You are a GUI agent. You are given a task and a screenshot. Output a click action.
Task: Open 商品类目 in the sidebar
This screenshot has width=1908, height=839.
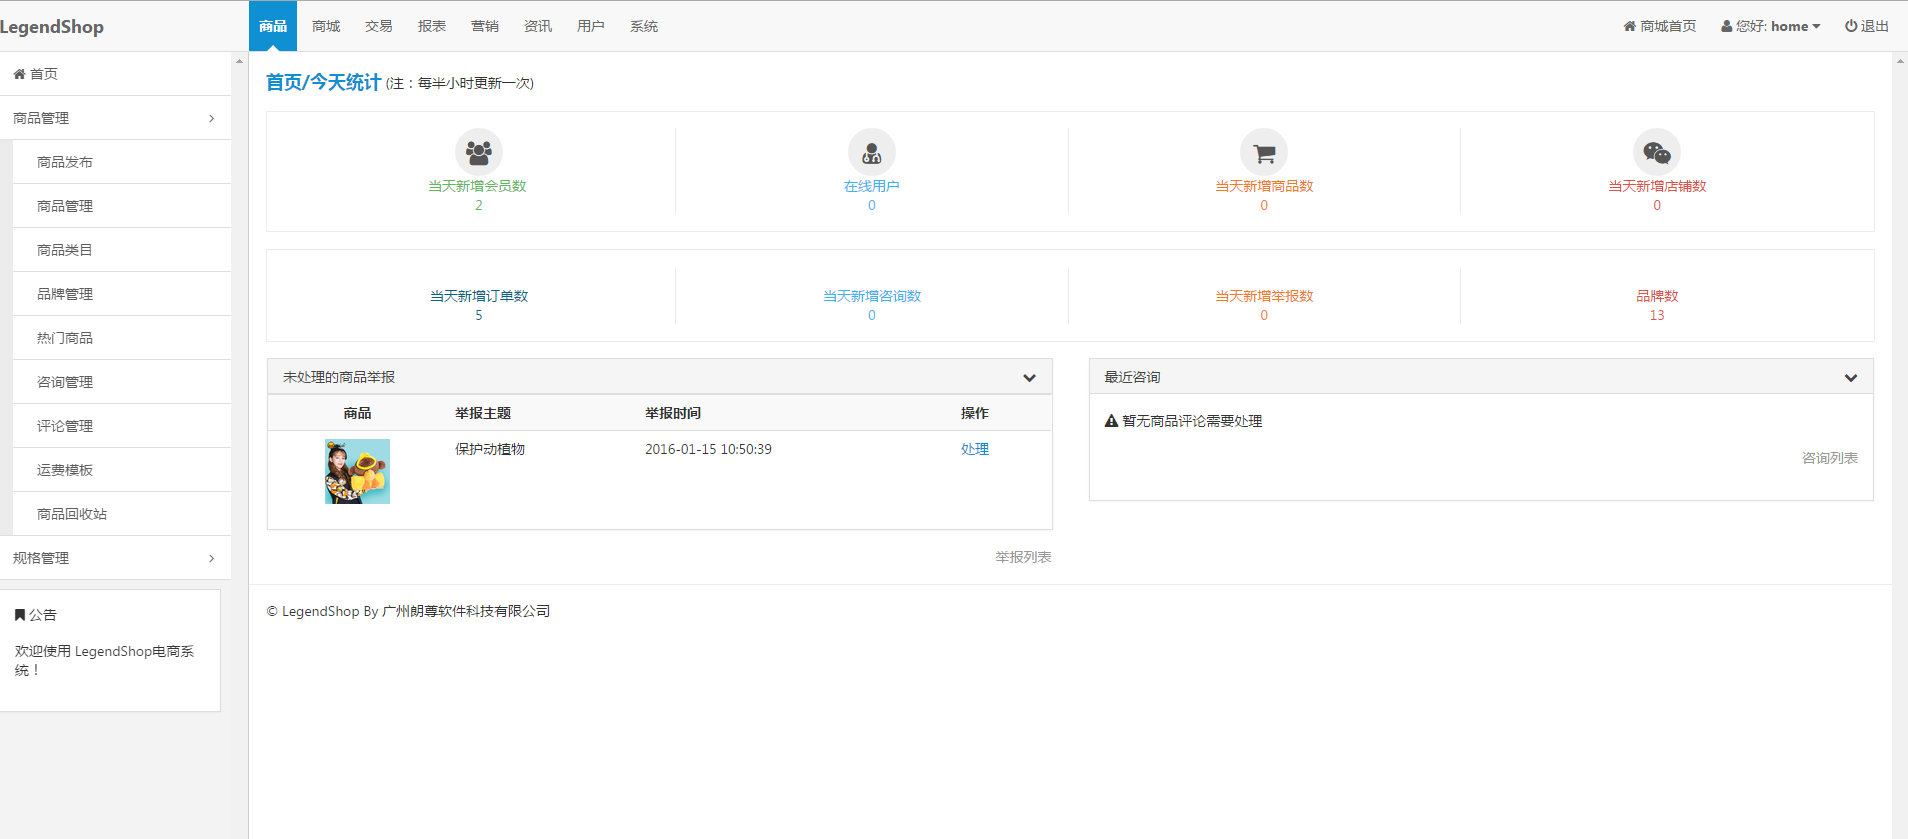click(122, 250)
